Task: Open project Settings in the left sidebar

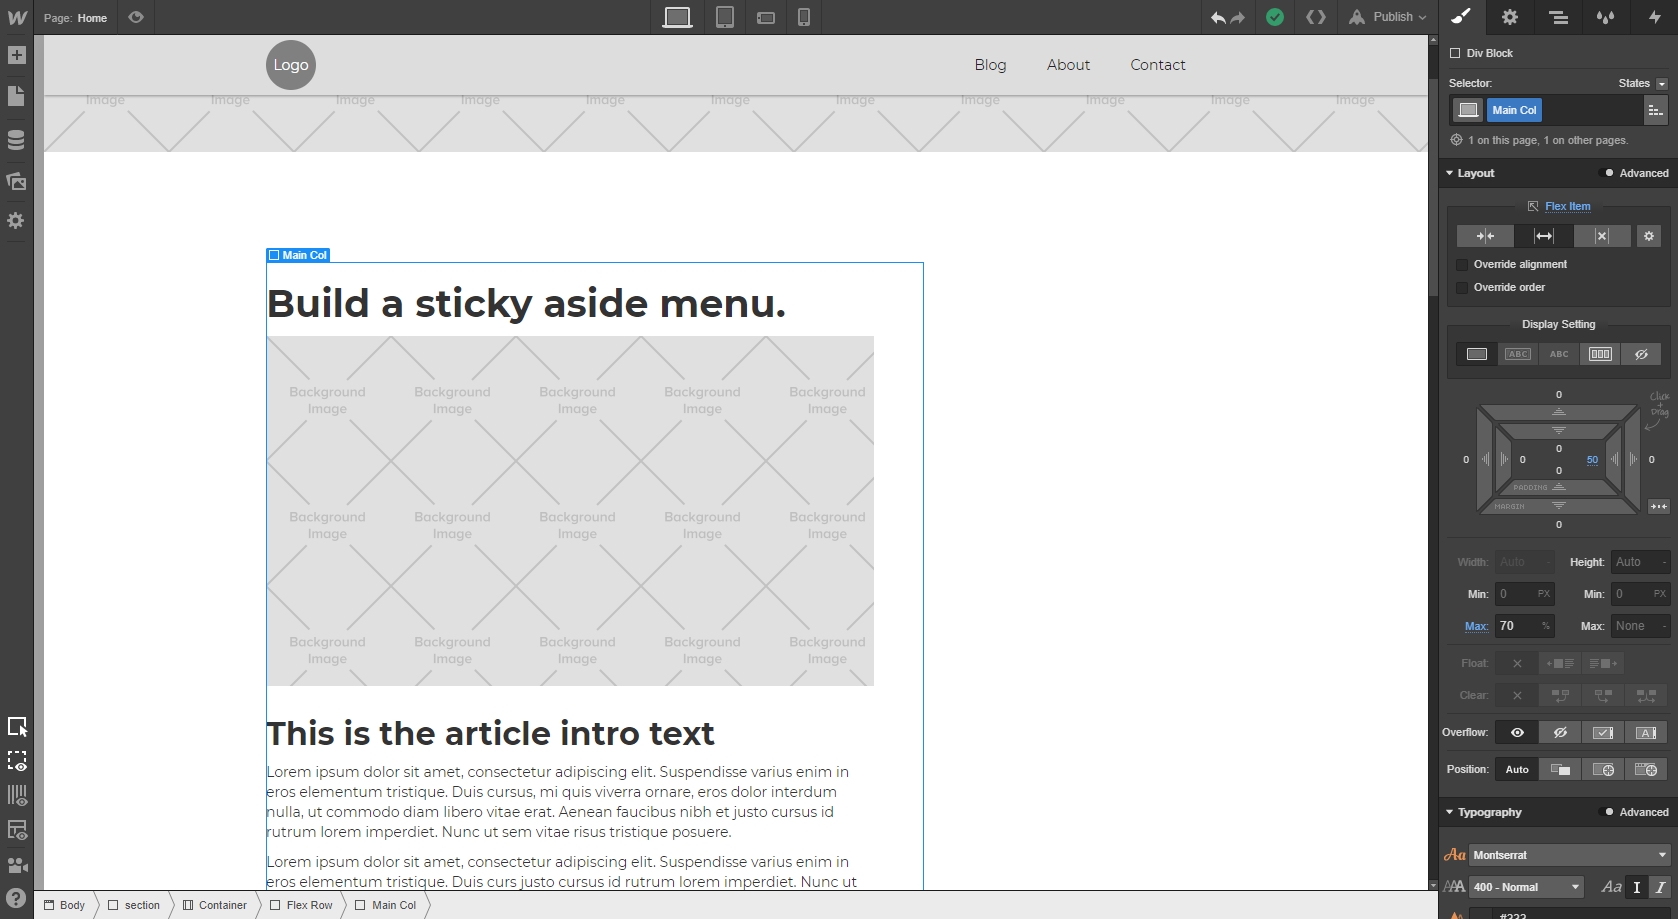Action: pos(16,220)
